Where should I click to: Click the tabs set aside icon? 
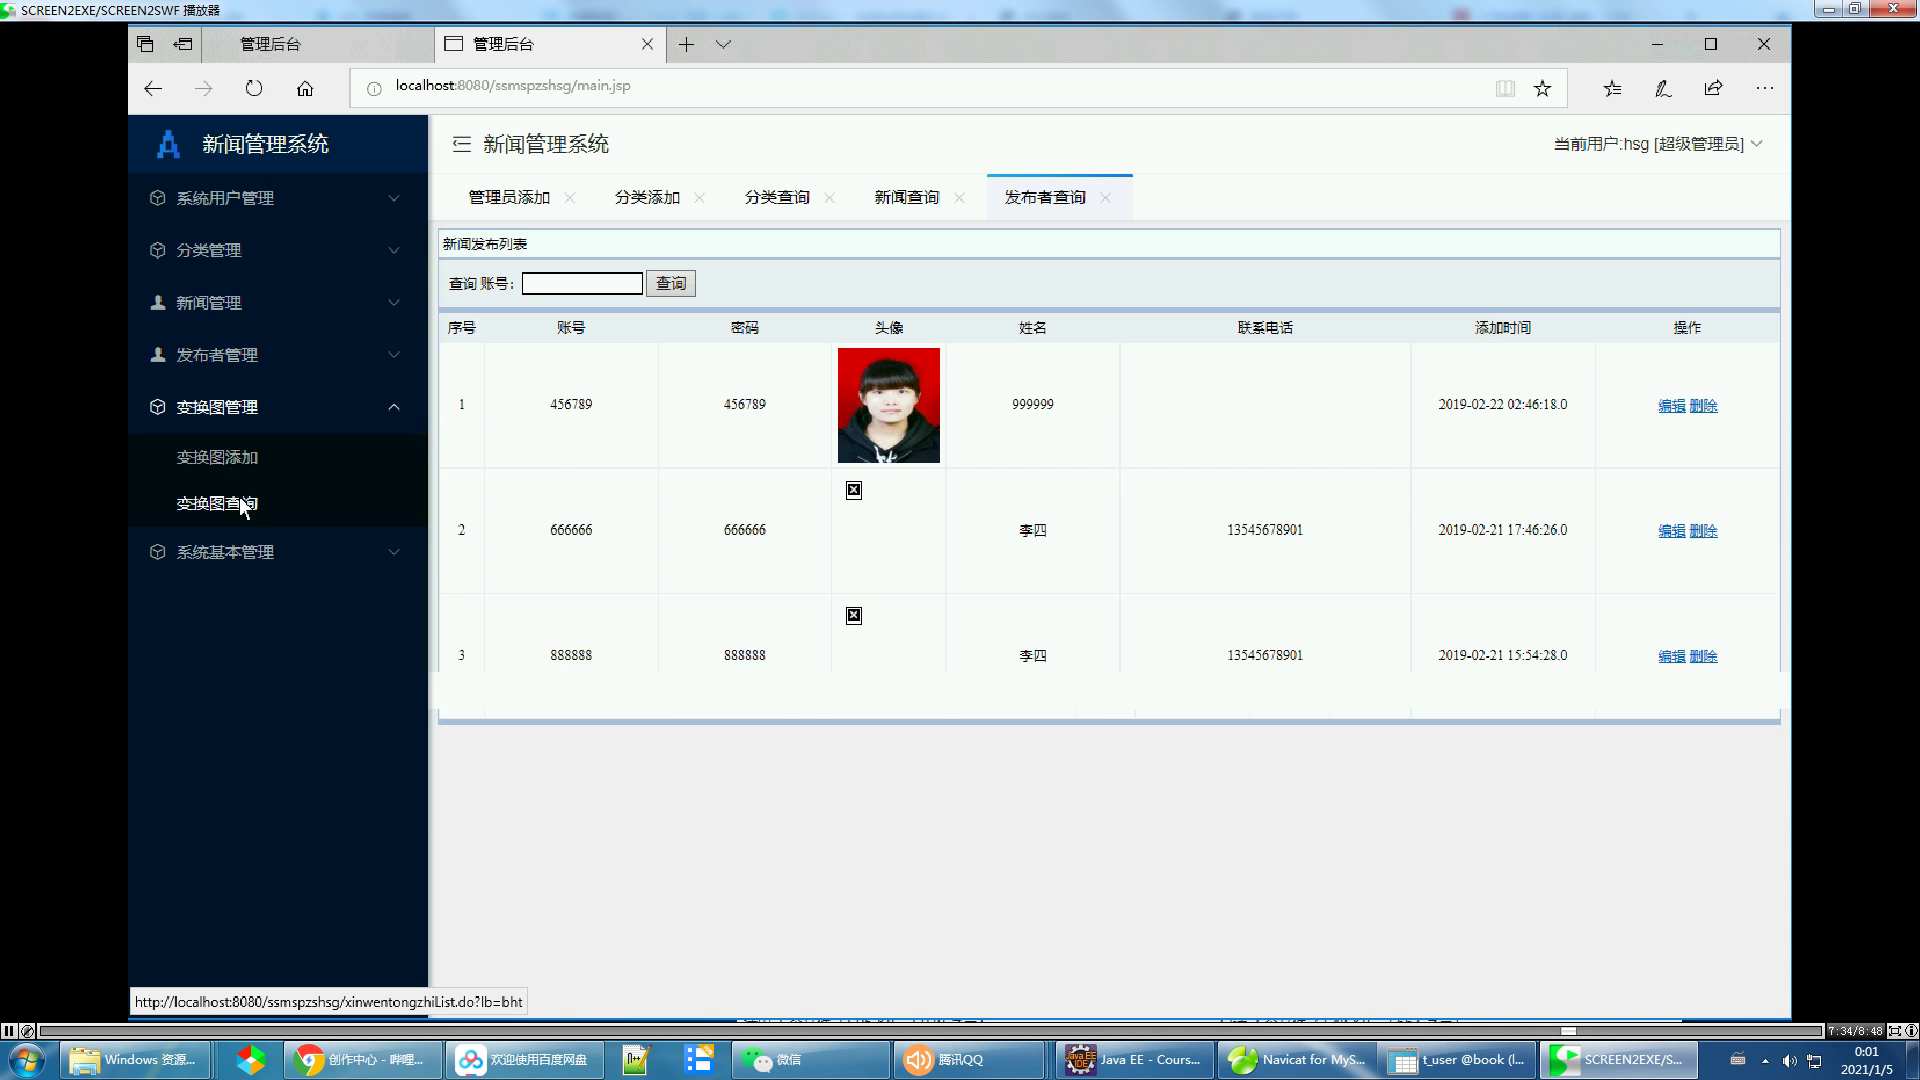[145, 44]
